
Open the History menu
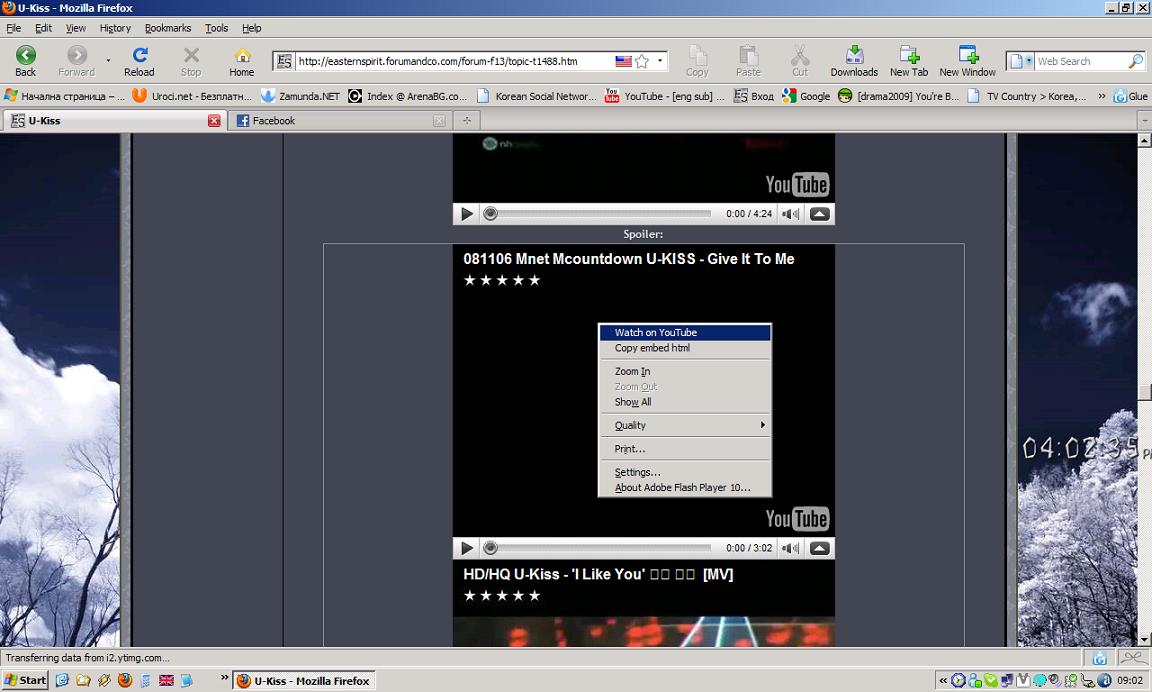[x=115, y=28]
